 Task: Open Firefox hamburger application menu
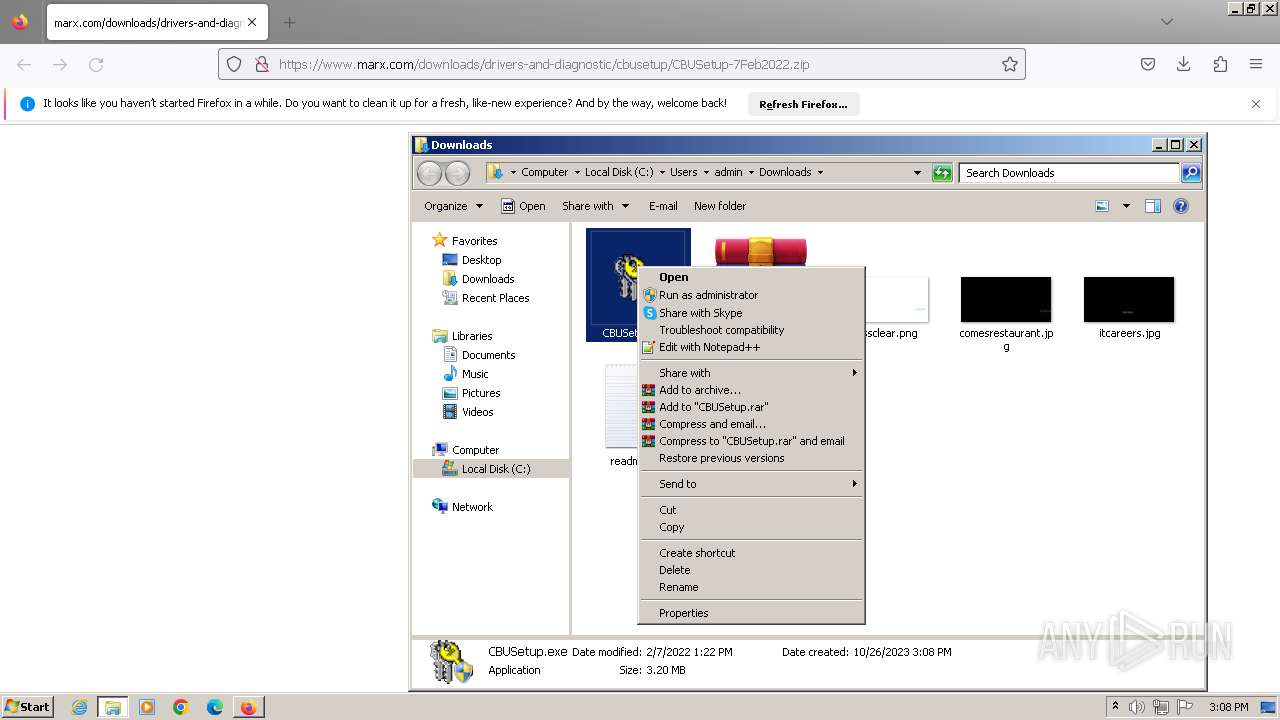click(x=1256, y=64)
